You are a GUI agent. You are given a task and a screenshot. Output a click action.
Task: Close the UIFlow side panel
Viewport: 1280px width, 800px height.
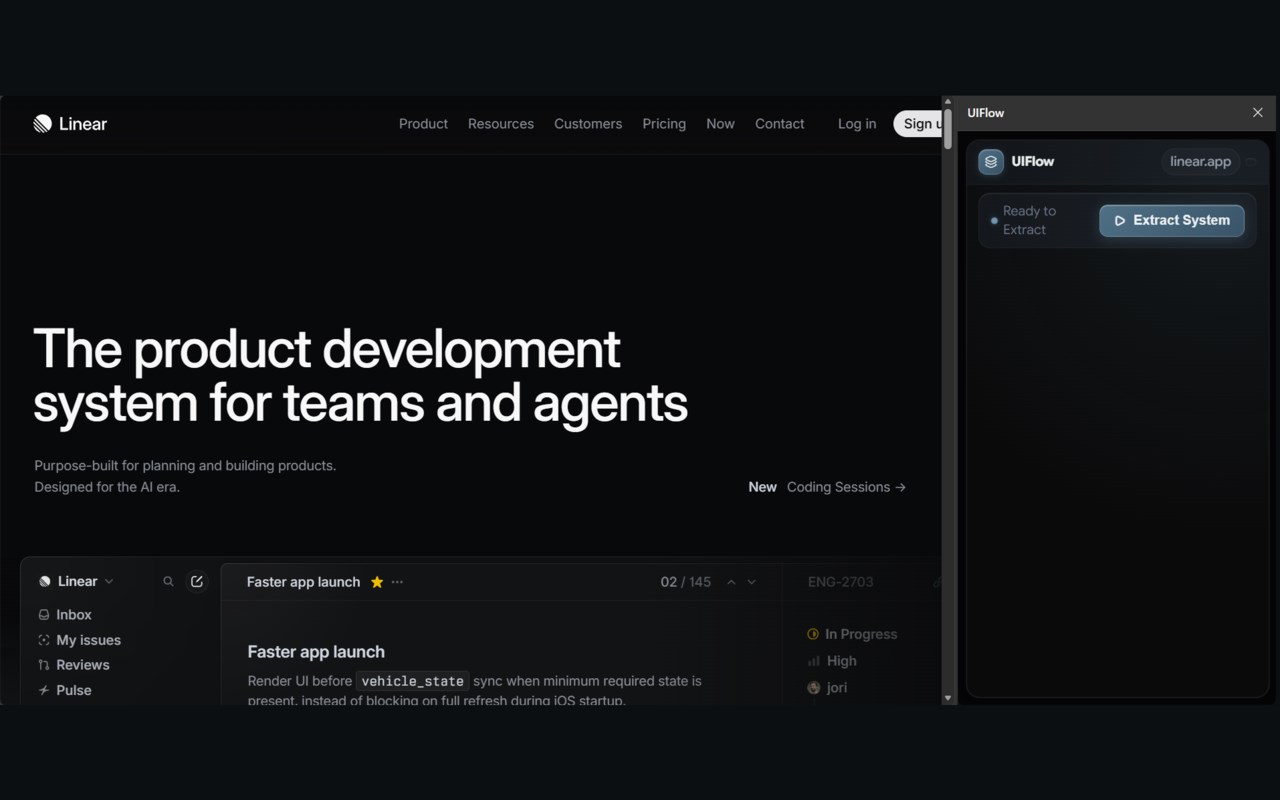1258,113
